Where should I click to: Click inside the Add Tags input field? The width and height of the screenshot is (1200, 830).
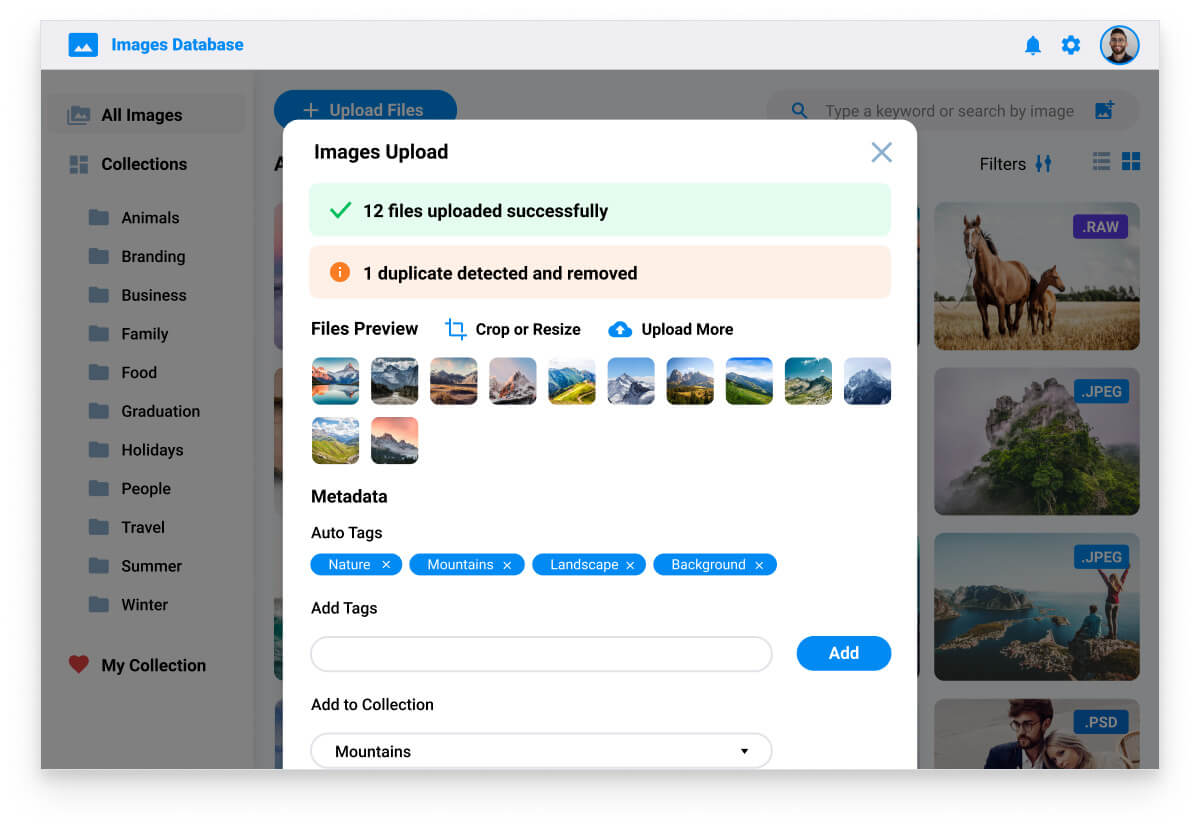pos(541,654)
